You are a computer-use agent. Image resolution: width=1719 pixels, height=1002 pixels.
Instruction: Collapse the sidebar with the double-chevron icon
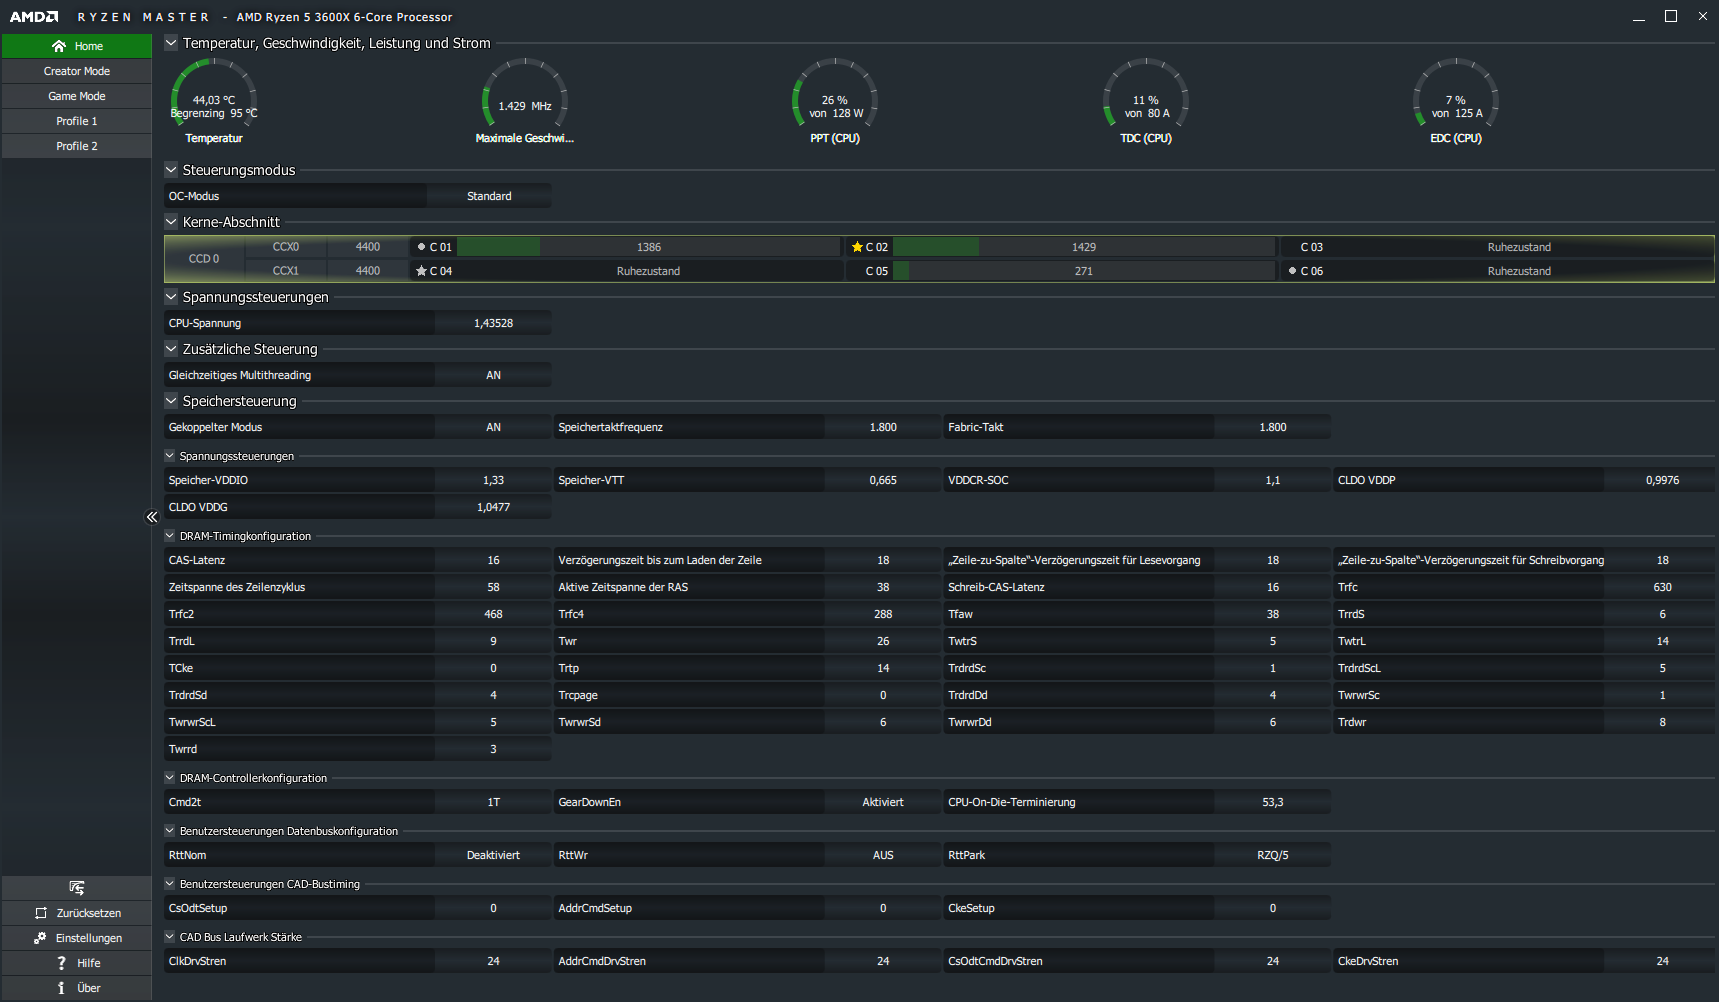click(x=152, y=517)
